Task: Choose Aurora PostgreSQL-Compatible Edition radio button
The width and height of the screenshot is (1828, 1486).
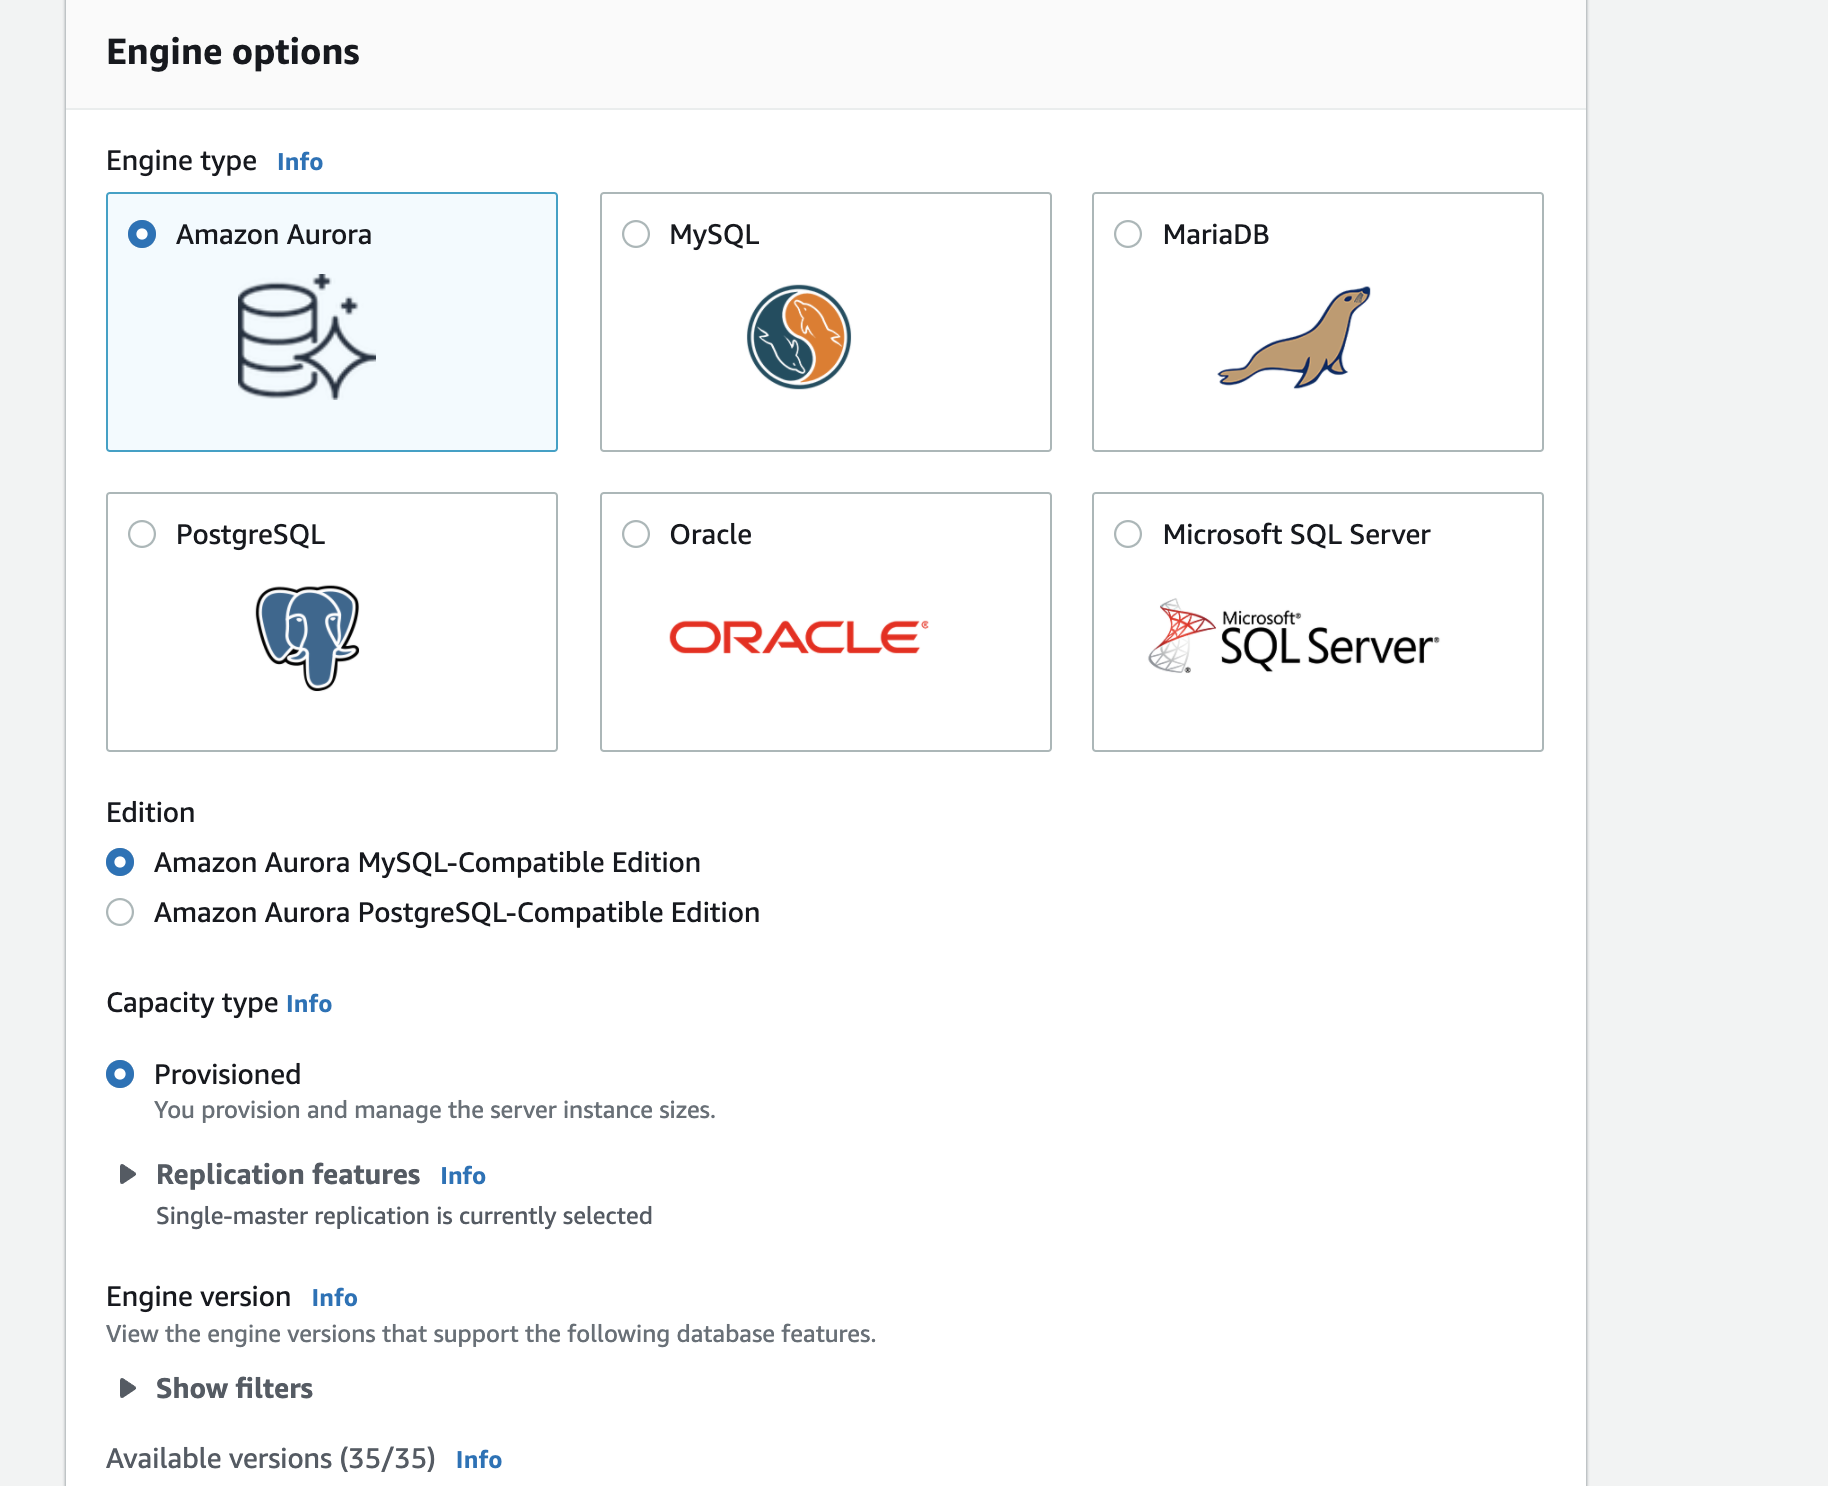Action: point(120,912)
